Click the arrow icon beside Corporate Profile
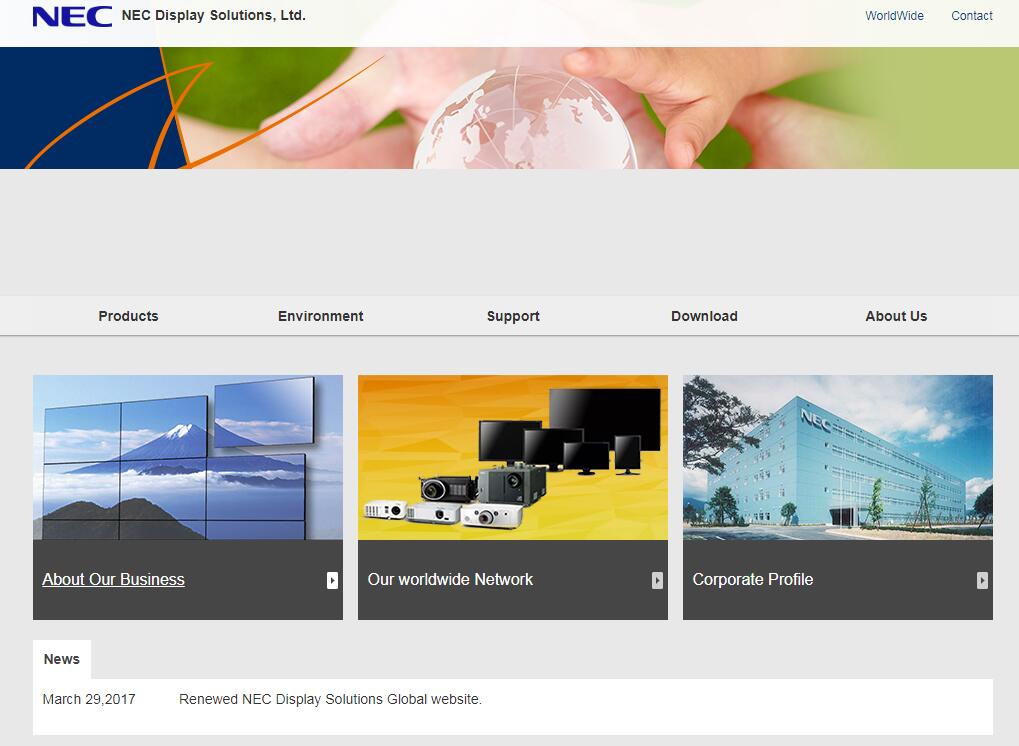1019x746 pixels. (x=982, y=580)
